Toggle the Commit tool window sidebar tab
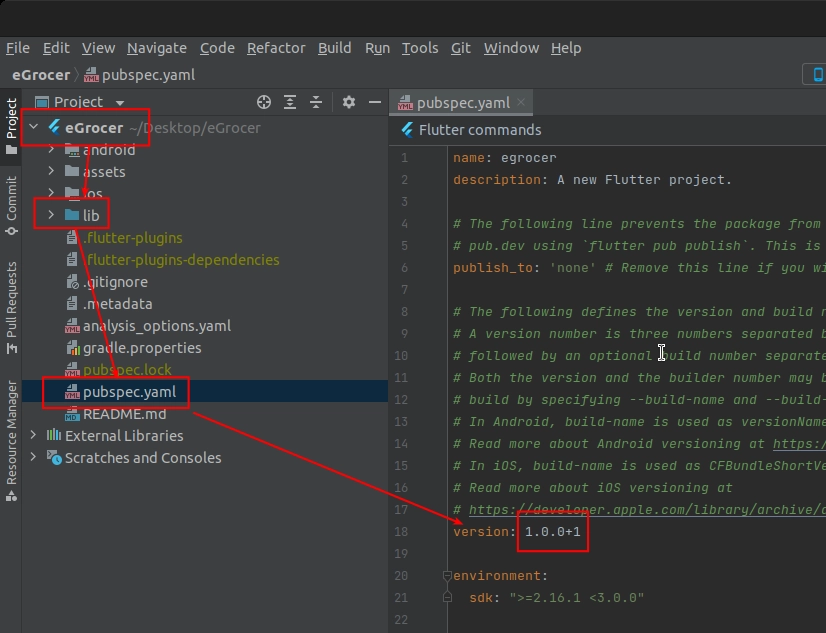Screen dimensions: 826x633 click(x=11, y=206)
